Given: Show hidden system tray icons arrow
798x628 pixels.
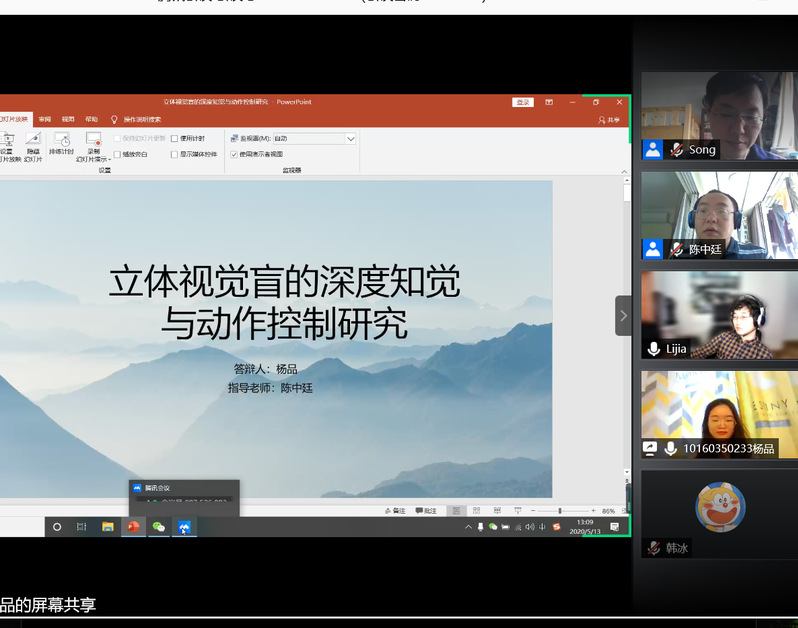Looking at the screenshot, I should [468, 526].
